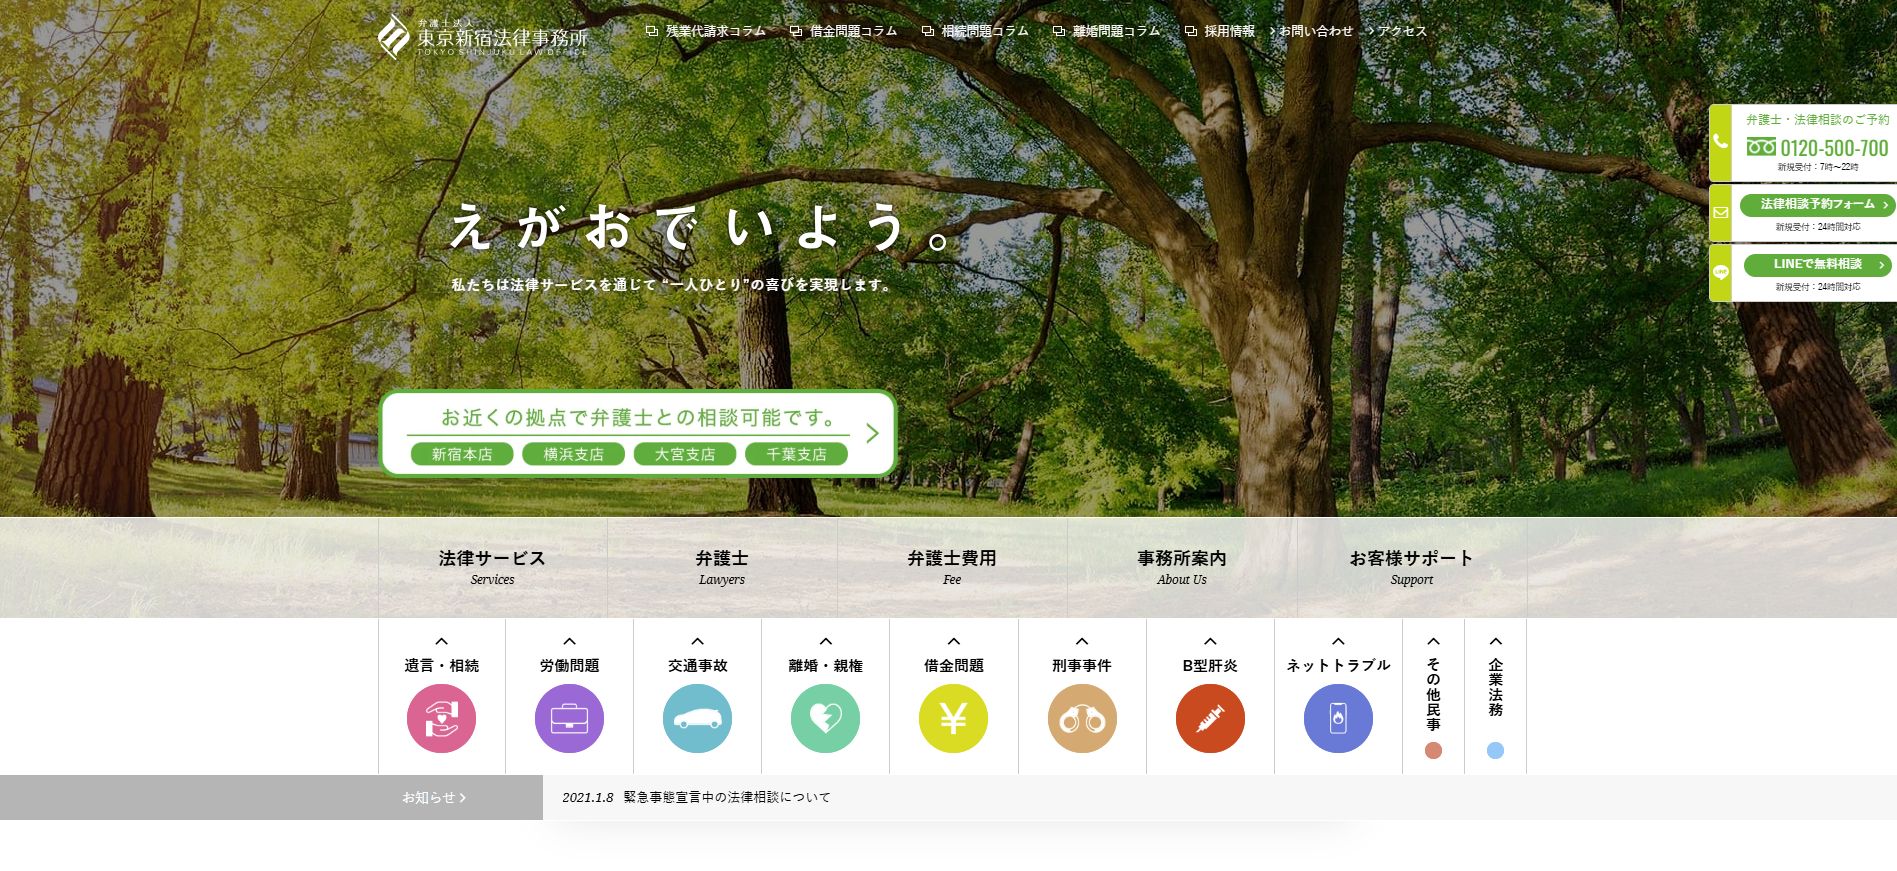Screen dimensions: 1897x871
Task: Expand the 刑事事件 chevron
Action: [x=1082, y=641]
